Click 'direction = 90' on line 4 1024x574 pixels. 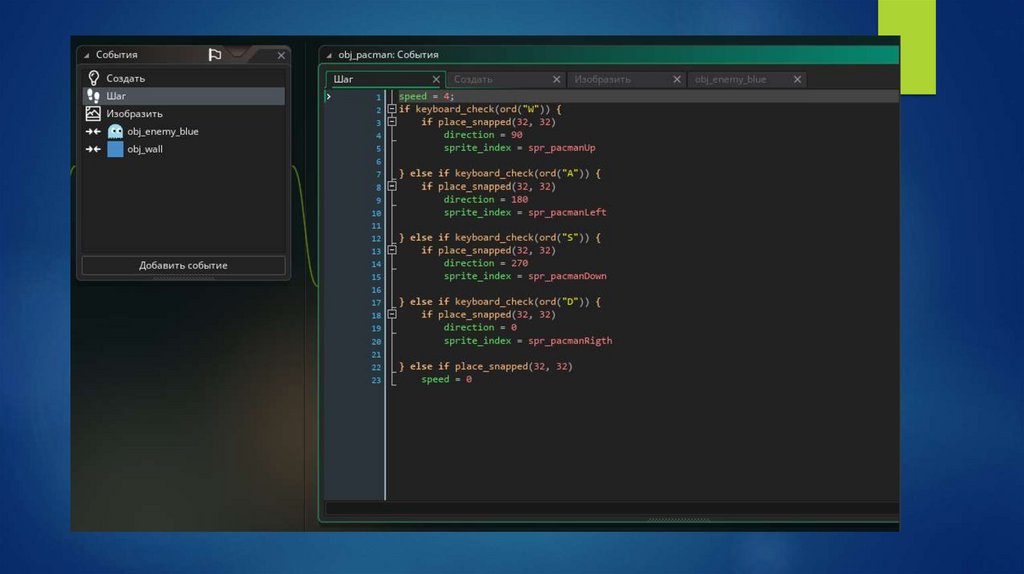click(483, 135)
